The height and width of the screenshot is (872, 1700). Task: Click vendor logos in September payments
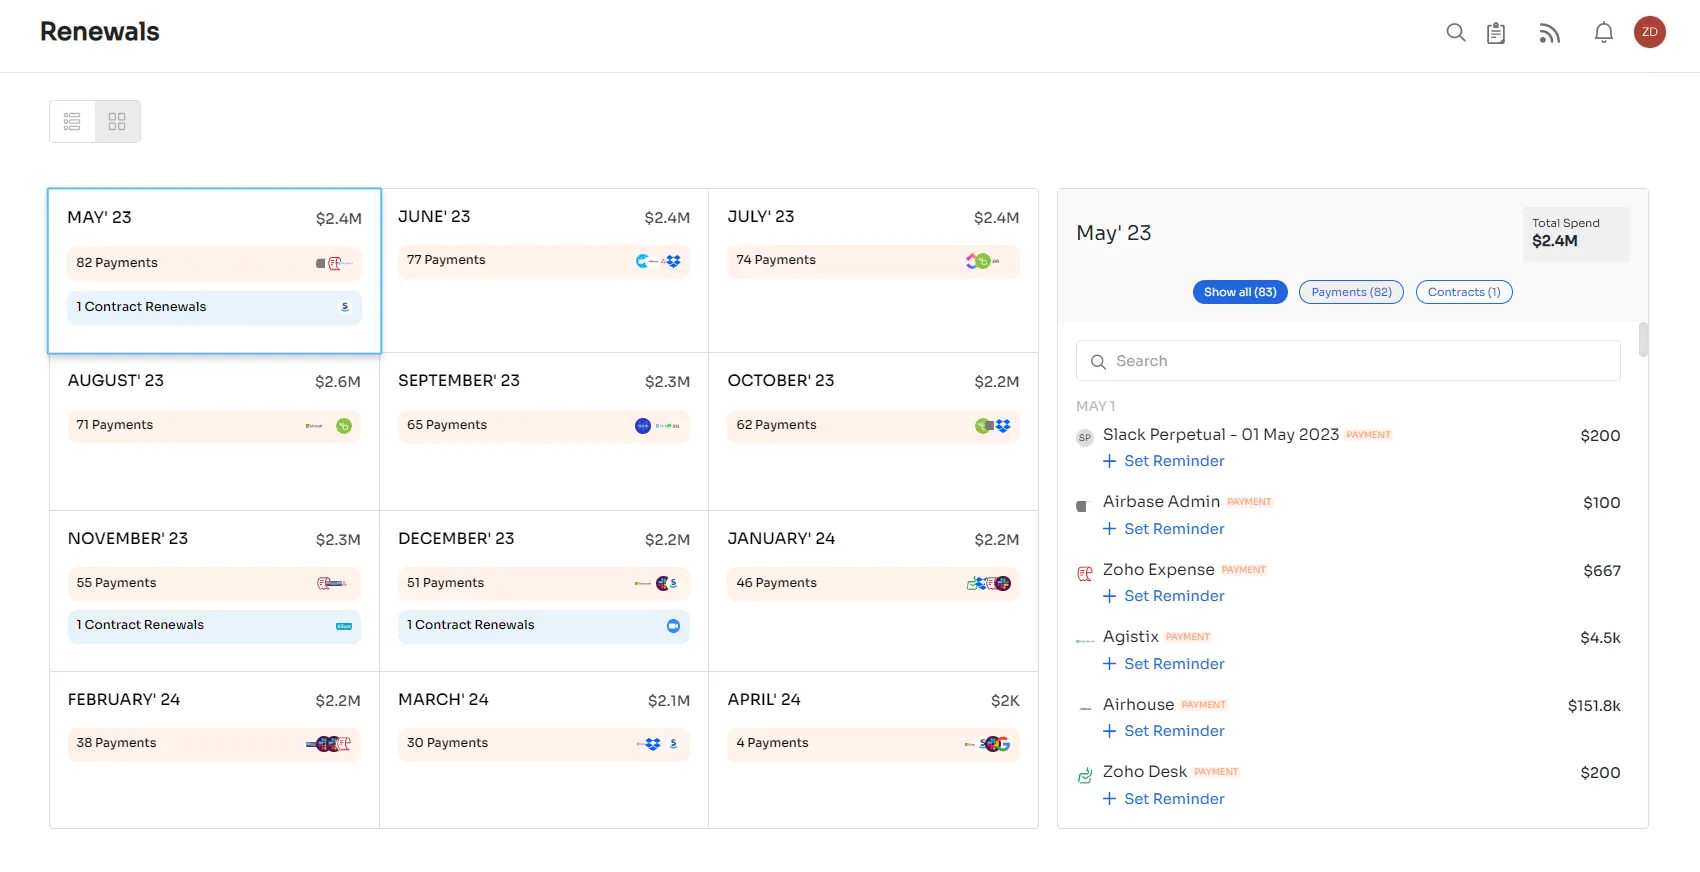pyautogui.click(x=657, y=426)
